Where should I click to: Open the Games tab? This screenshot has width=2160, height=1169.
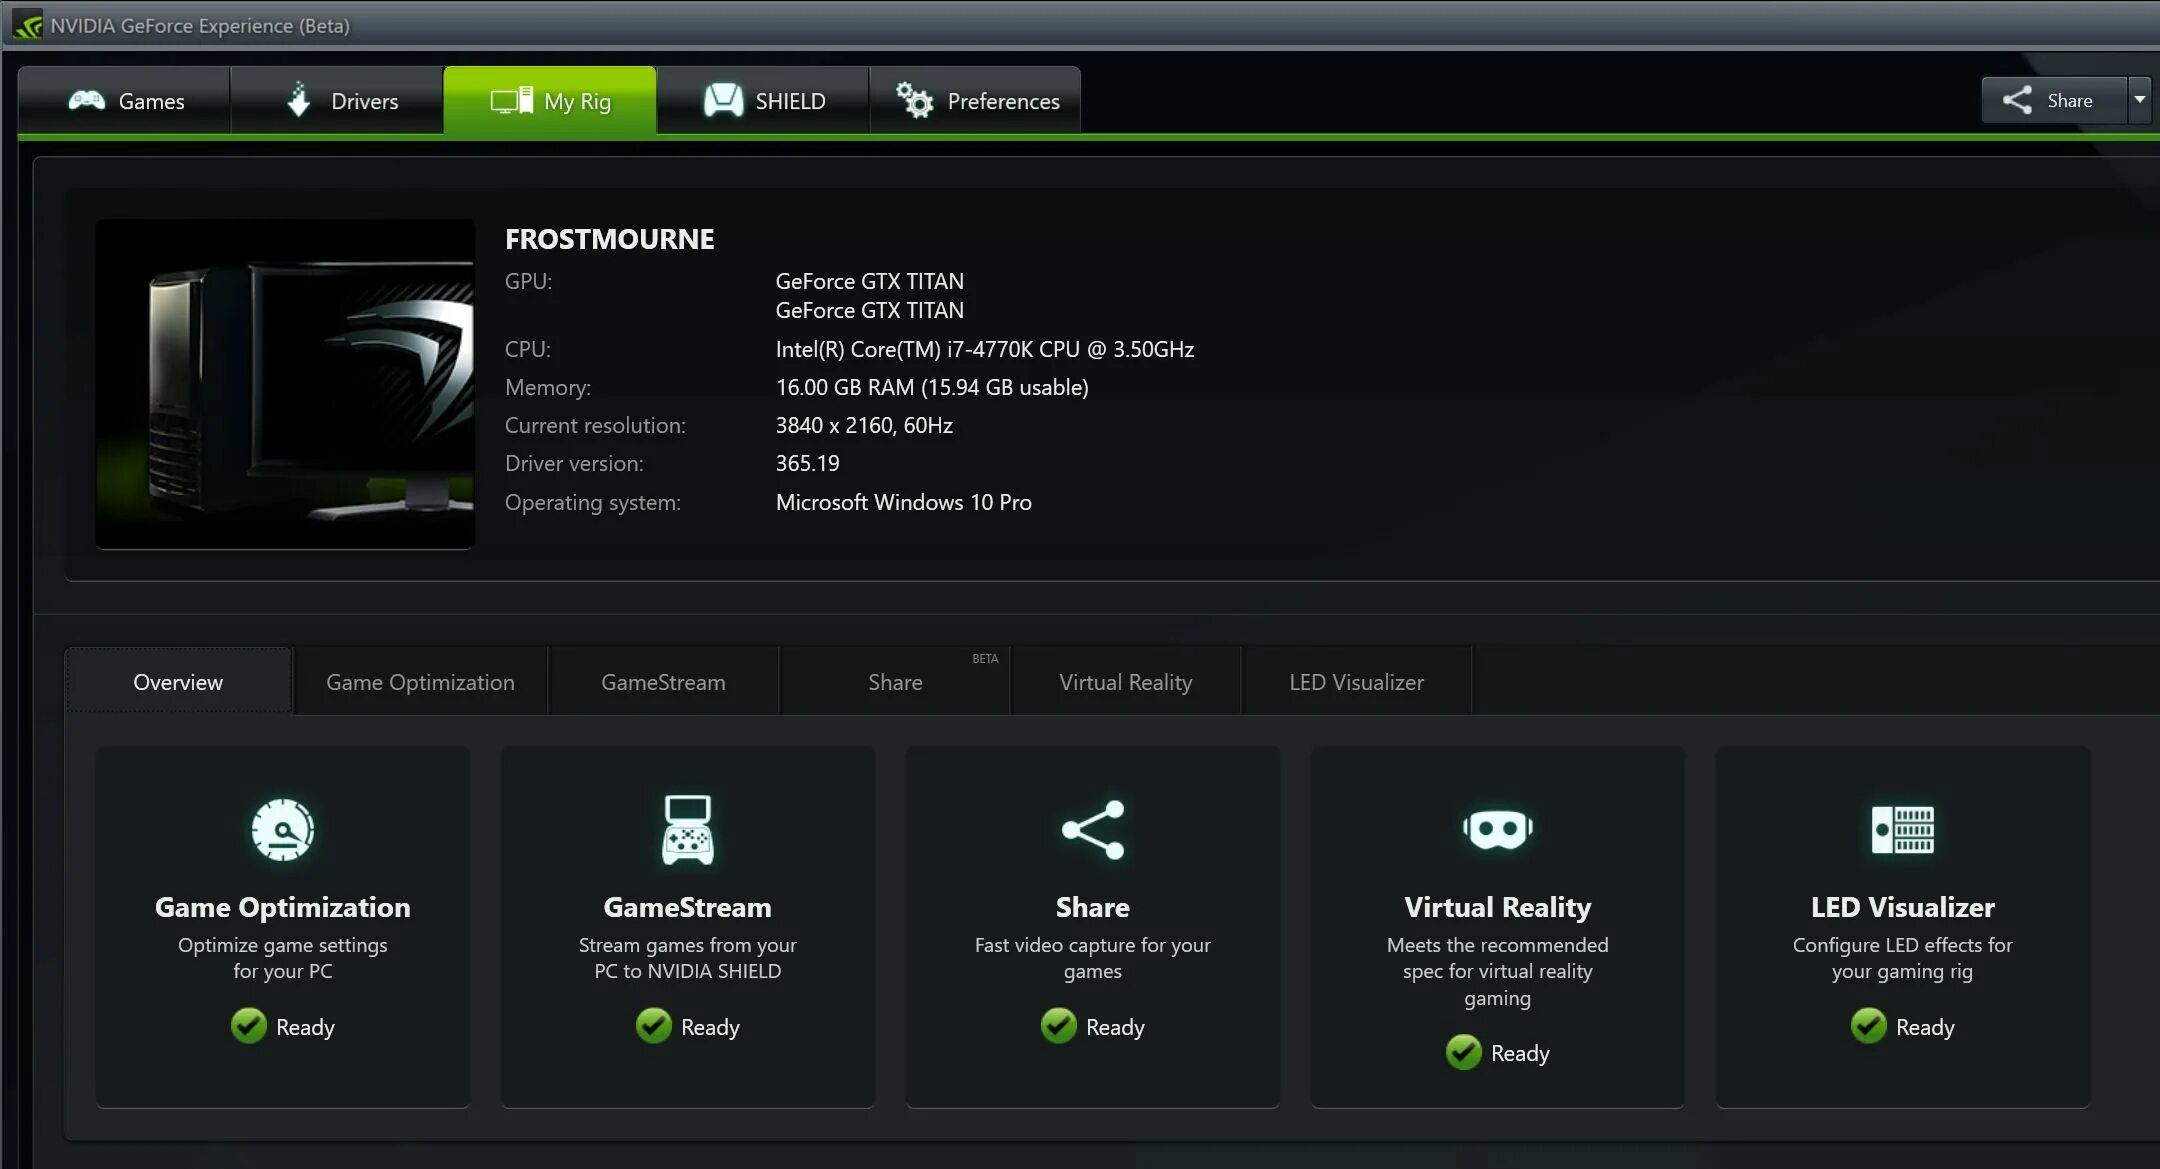coord(124,100)
